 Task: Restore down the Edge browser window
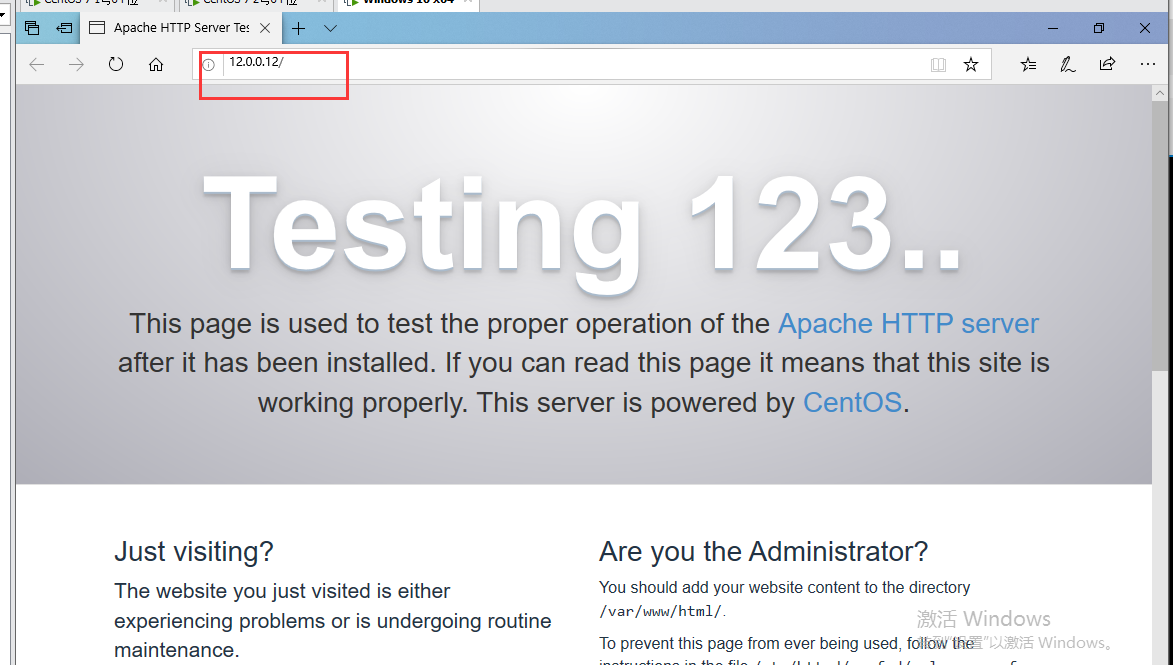coord(1098,28)
